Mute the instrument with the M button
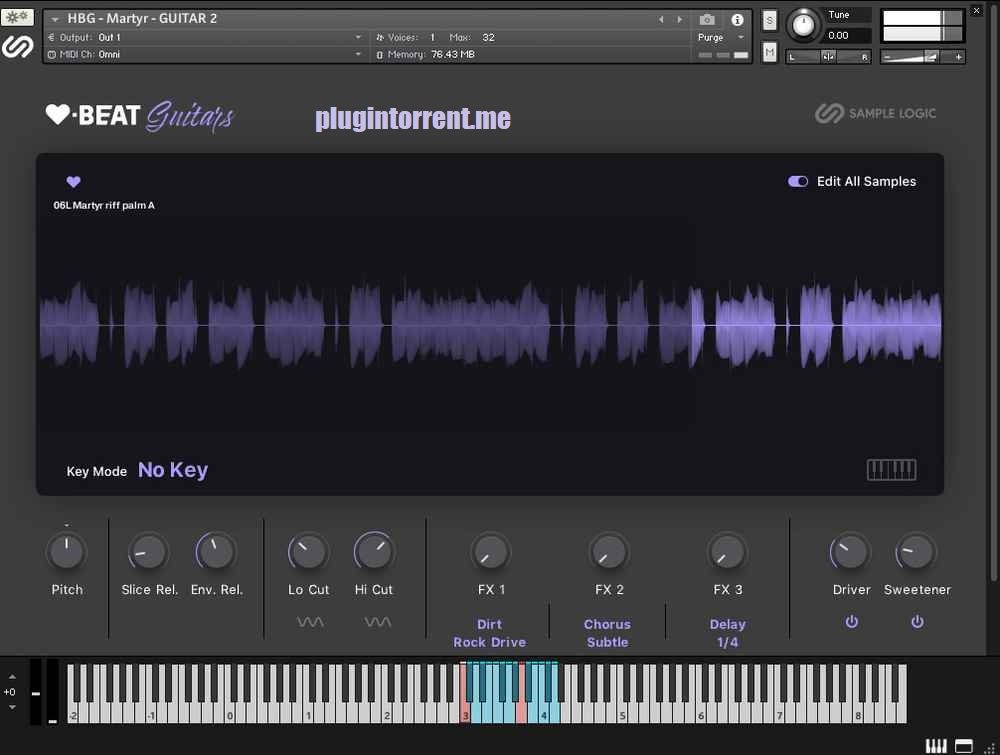 pos(770,52)
